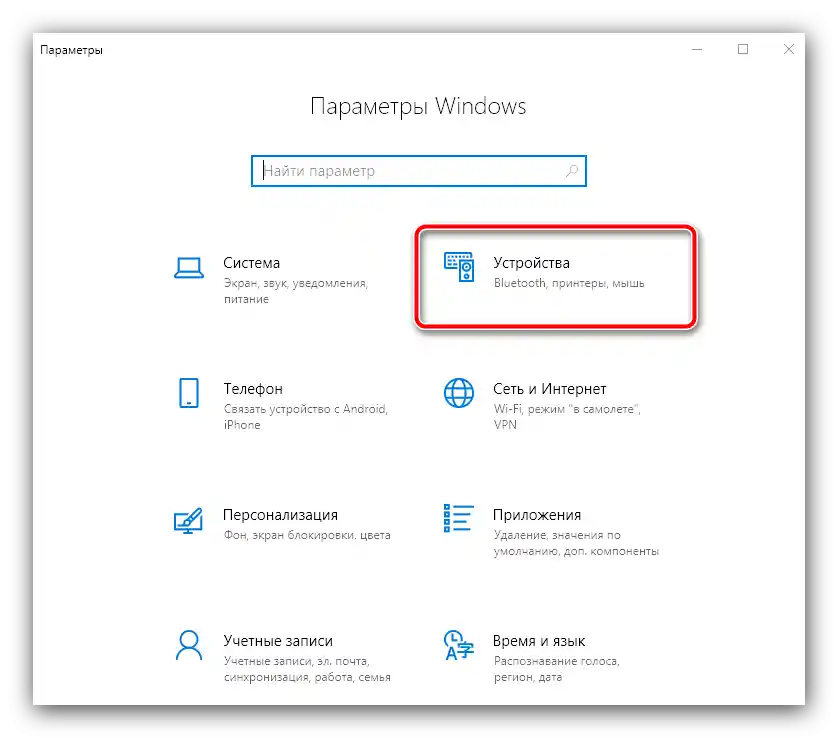The image size is (838, 738).
Task: Open Phone settings via the smartphone icon
Action: 189,394
